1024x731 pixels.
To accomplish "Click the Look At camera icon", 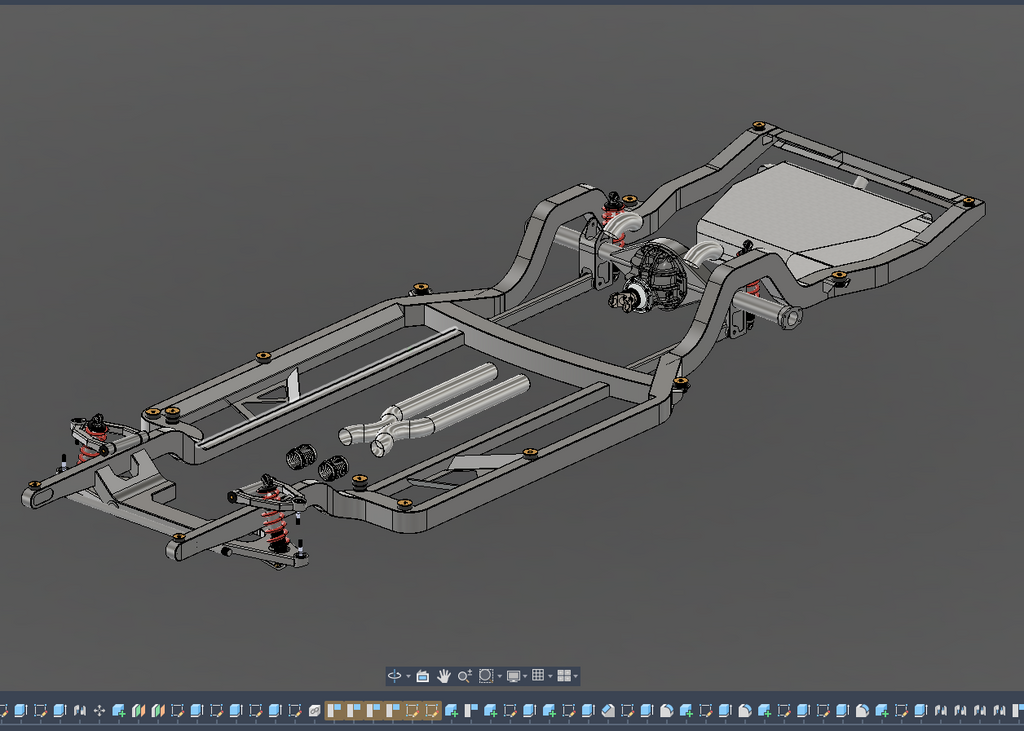I will pos(422,676).
